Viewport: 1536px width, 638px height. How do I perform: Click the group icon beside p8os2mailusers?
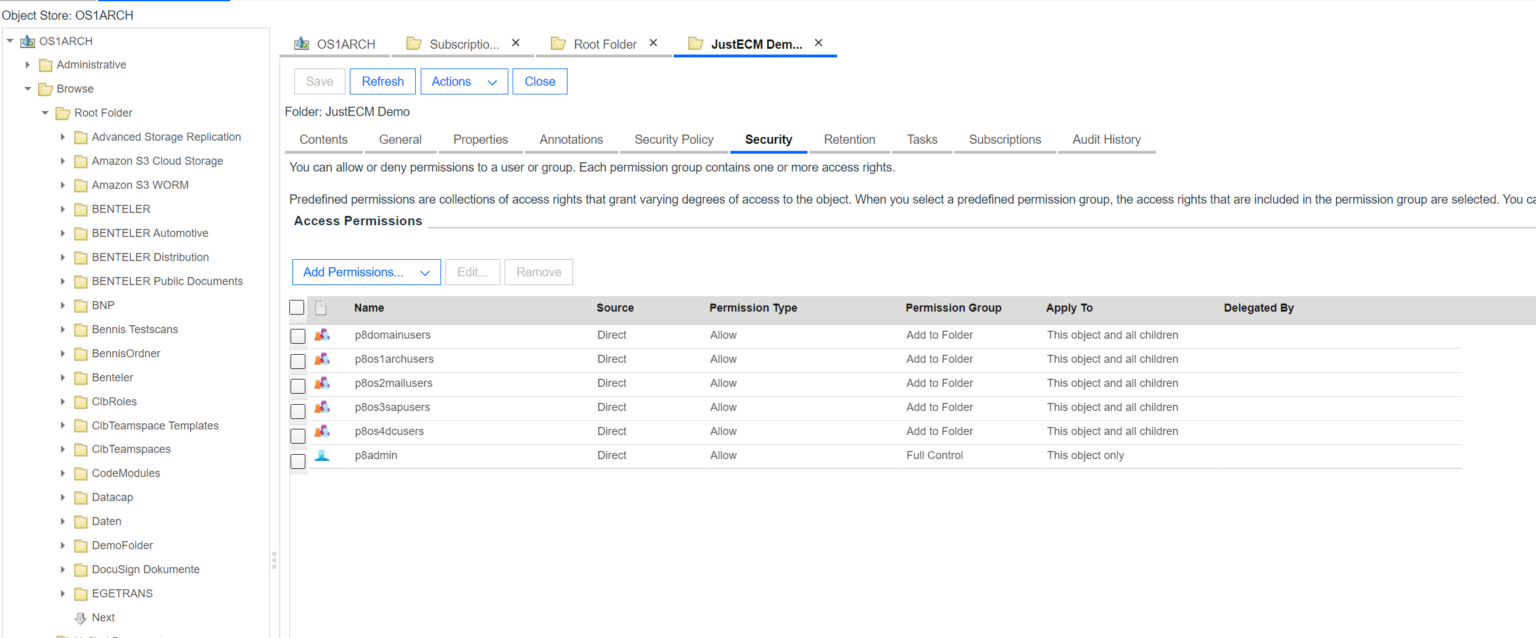pyautogui.click(x=322, y=383)
